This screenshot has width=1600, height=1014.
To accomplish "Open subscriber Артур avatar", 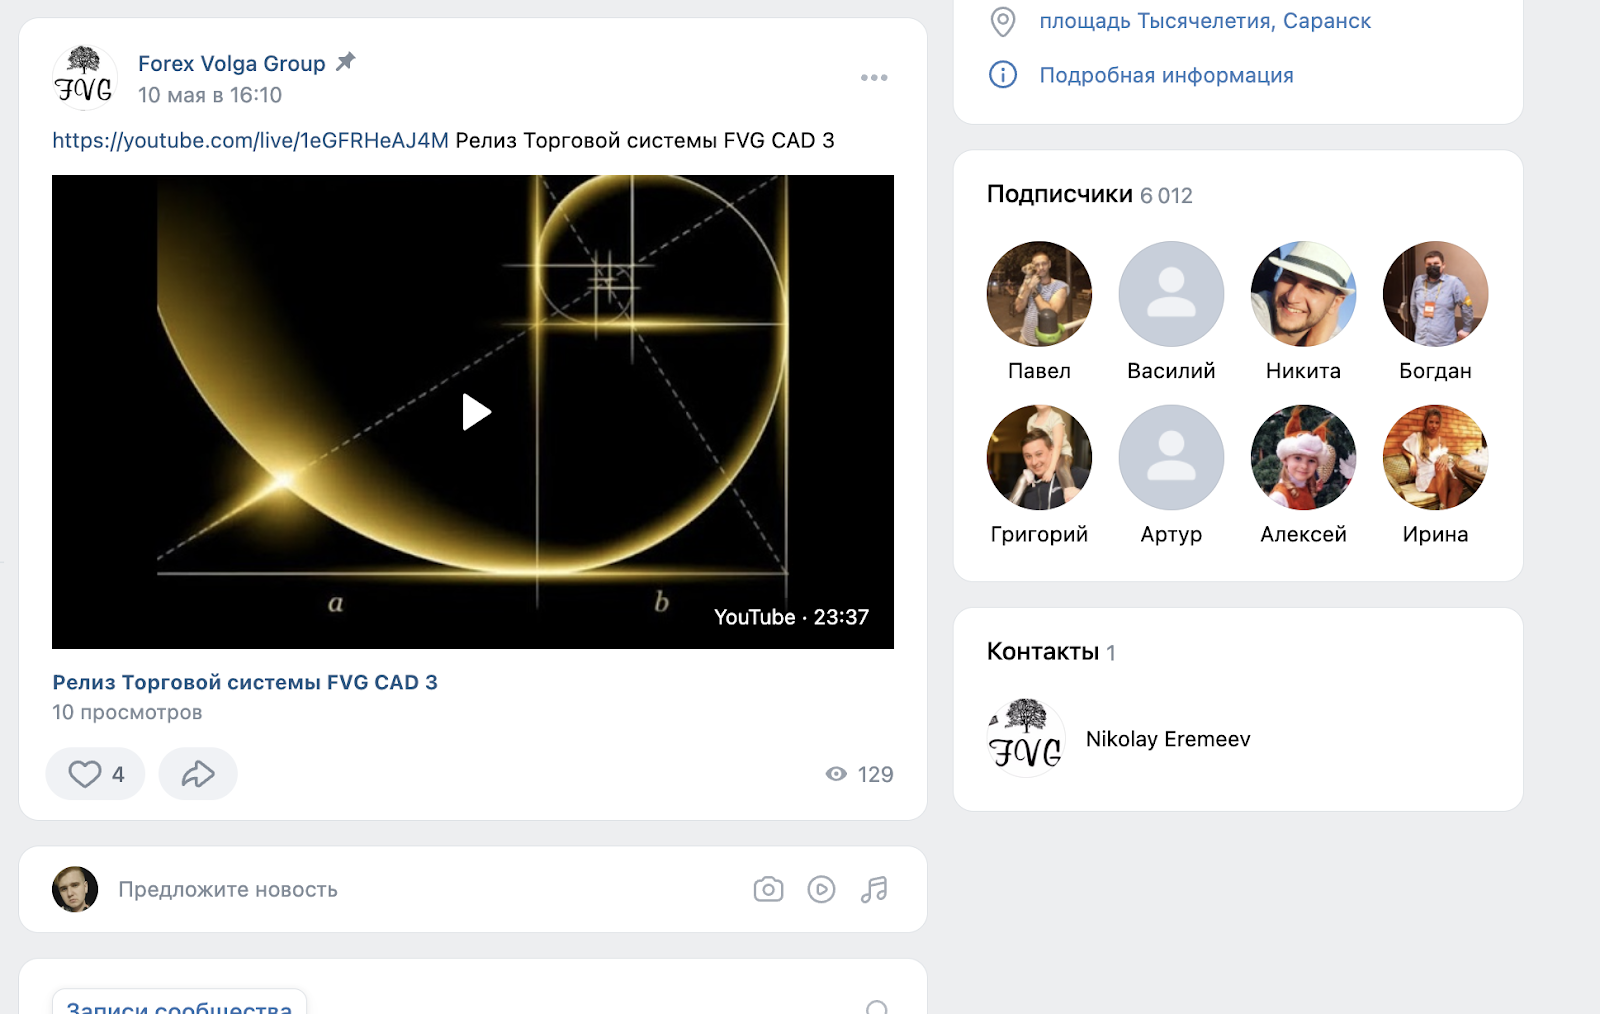I will [x=1171, y=457].
